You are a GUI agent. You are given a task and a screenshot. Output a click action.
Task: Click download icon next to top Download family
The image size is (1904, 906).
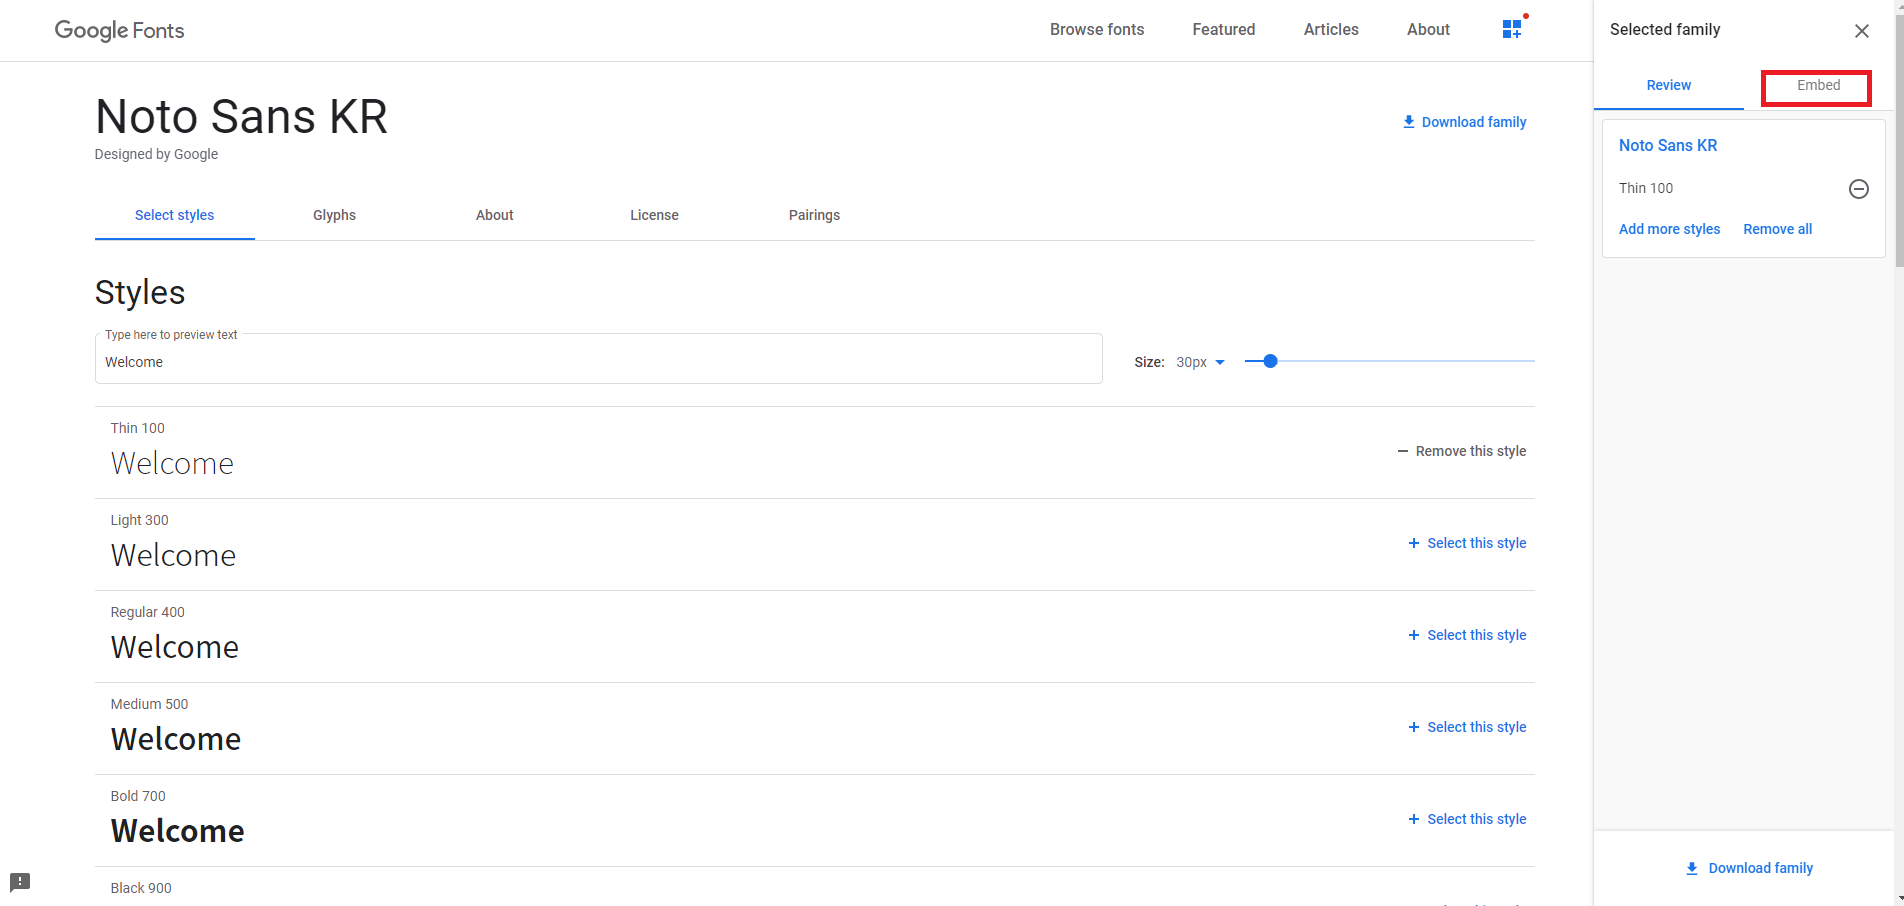pos(1408,122)
